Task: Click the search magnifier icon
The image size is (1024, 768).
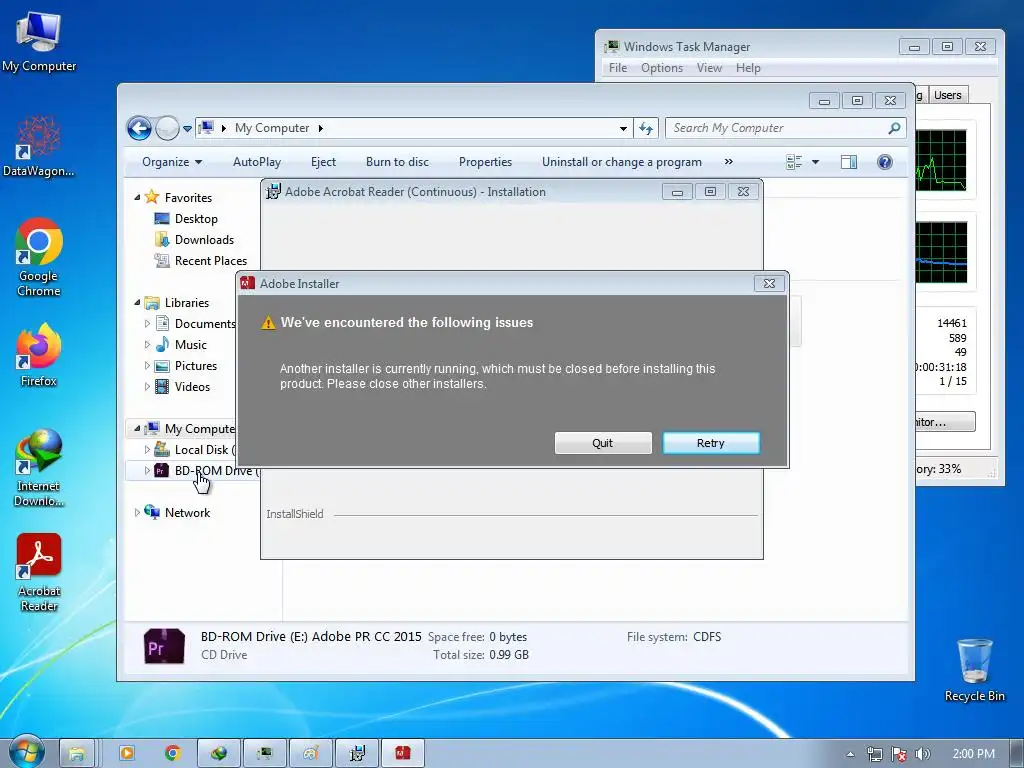Action: pyautogui.click(x=894, y=128)
